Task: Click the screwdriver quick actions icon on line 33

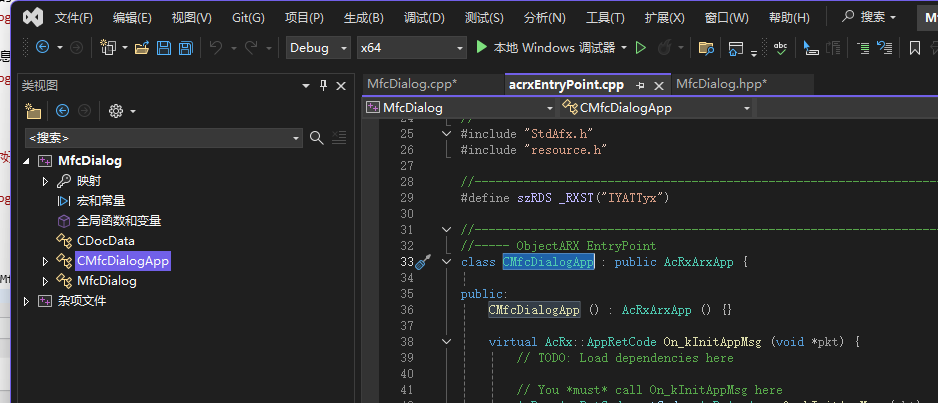Action: tap(422, 262)
